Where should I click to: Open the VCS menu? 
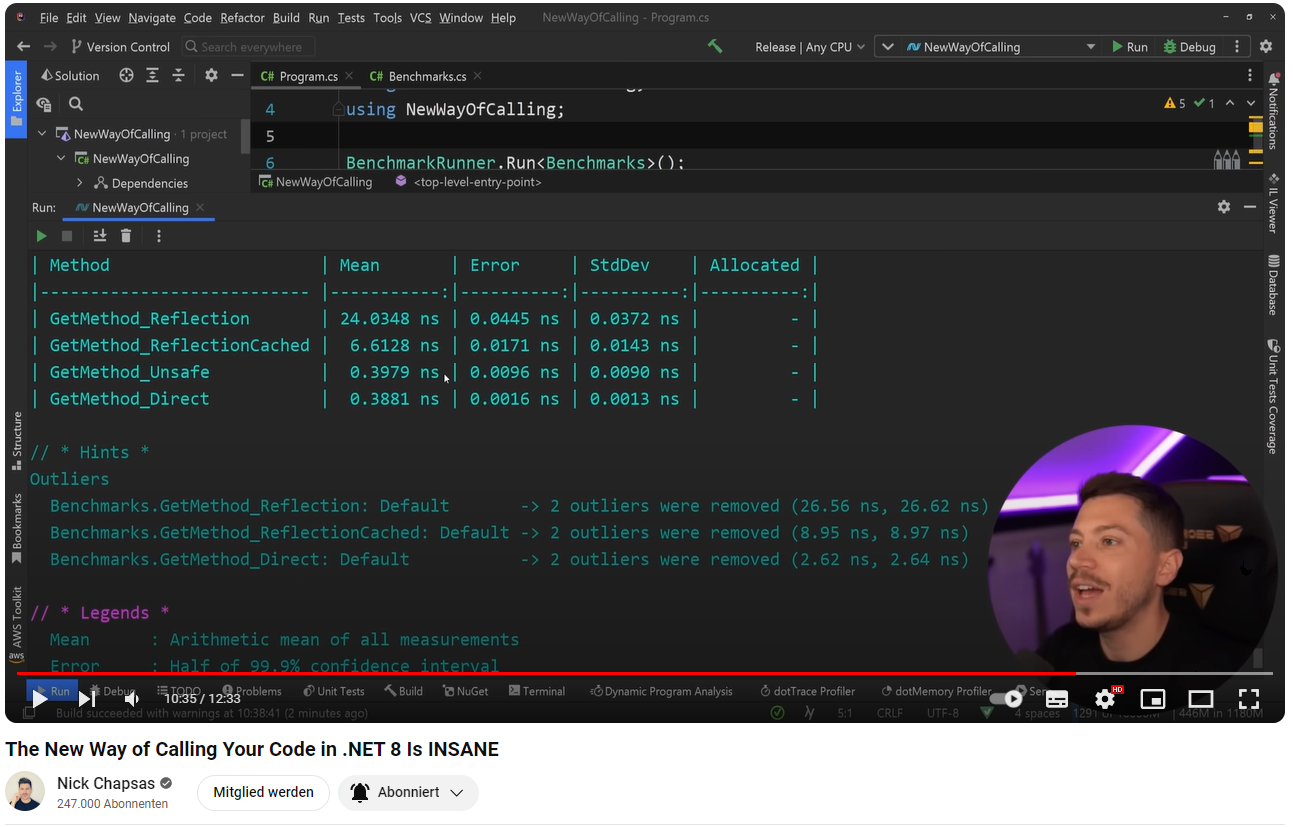coord(419,18)
